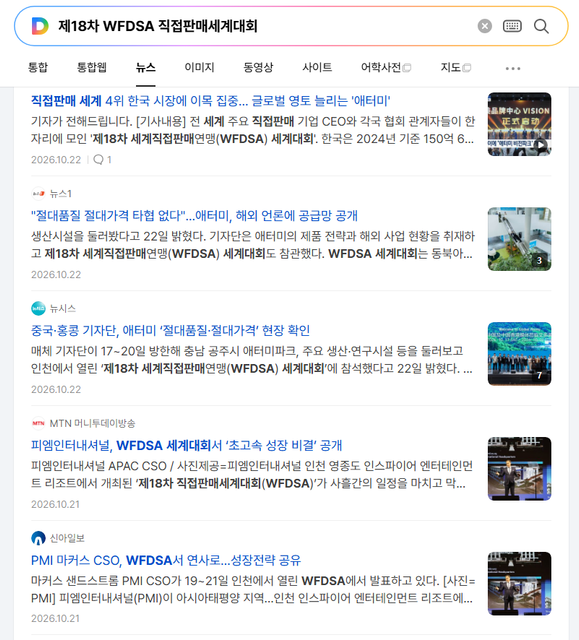Viewport: 579px width, 640px height.
Task: Open article 'PMI 마커스 CSO, WFDSA서 연사로' headline
Action: pyautogui.click(x=166, y=560)
